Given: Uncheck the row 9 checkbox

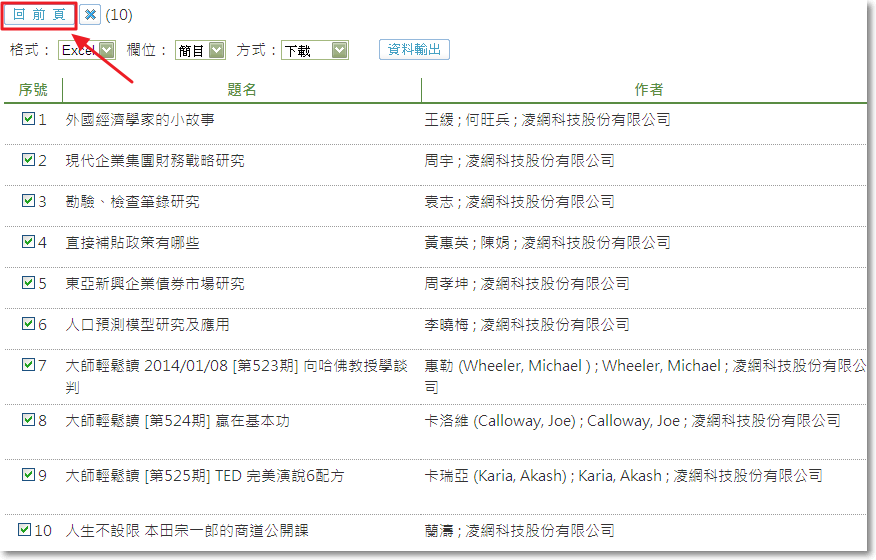Looking at the screenshot, I should pos(28,475).
